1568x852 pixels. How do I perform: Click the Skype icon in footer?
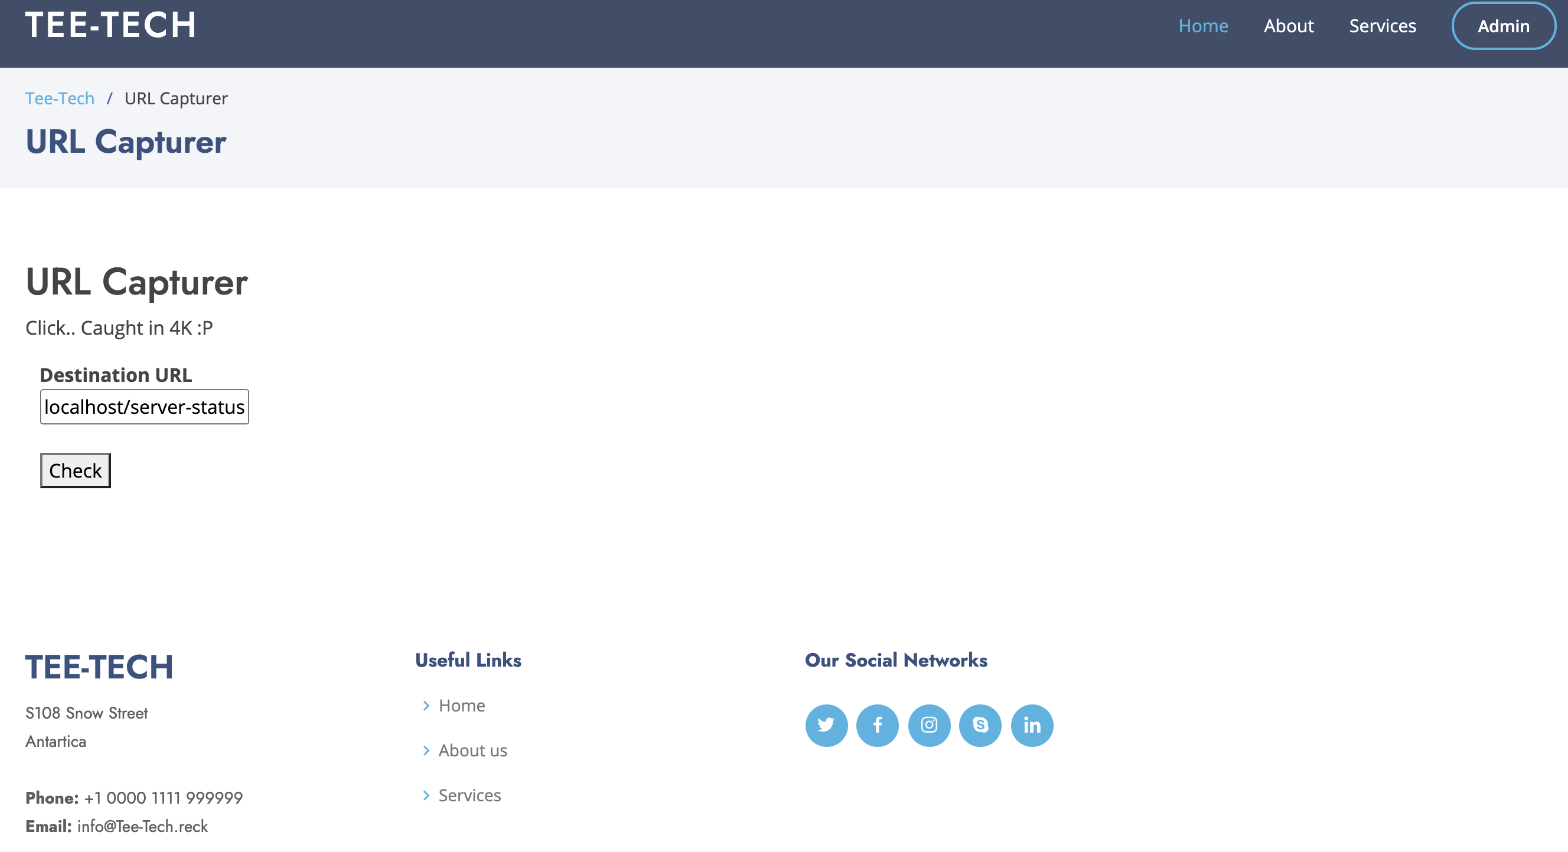(980, 725)
